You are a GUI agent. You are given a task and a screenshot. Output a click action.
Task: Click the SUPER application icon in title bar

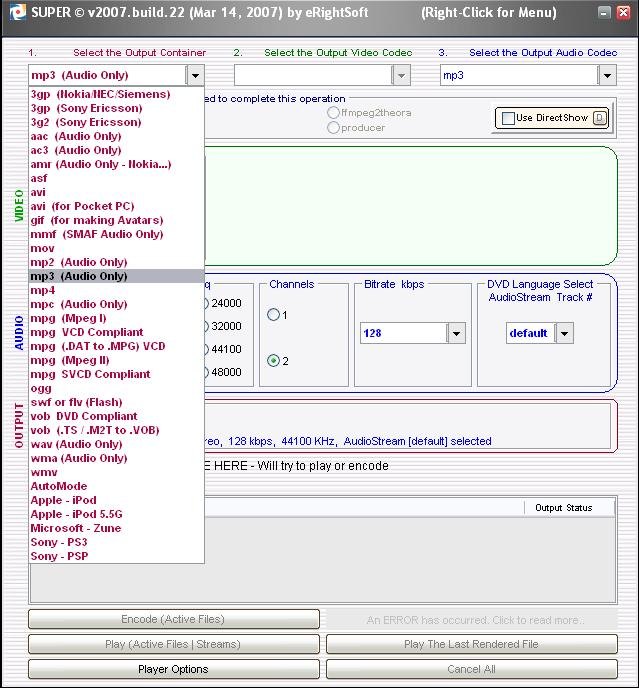17,12
